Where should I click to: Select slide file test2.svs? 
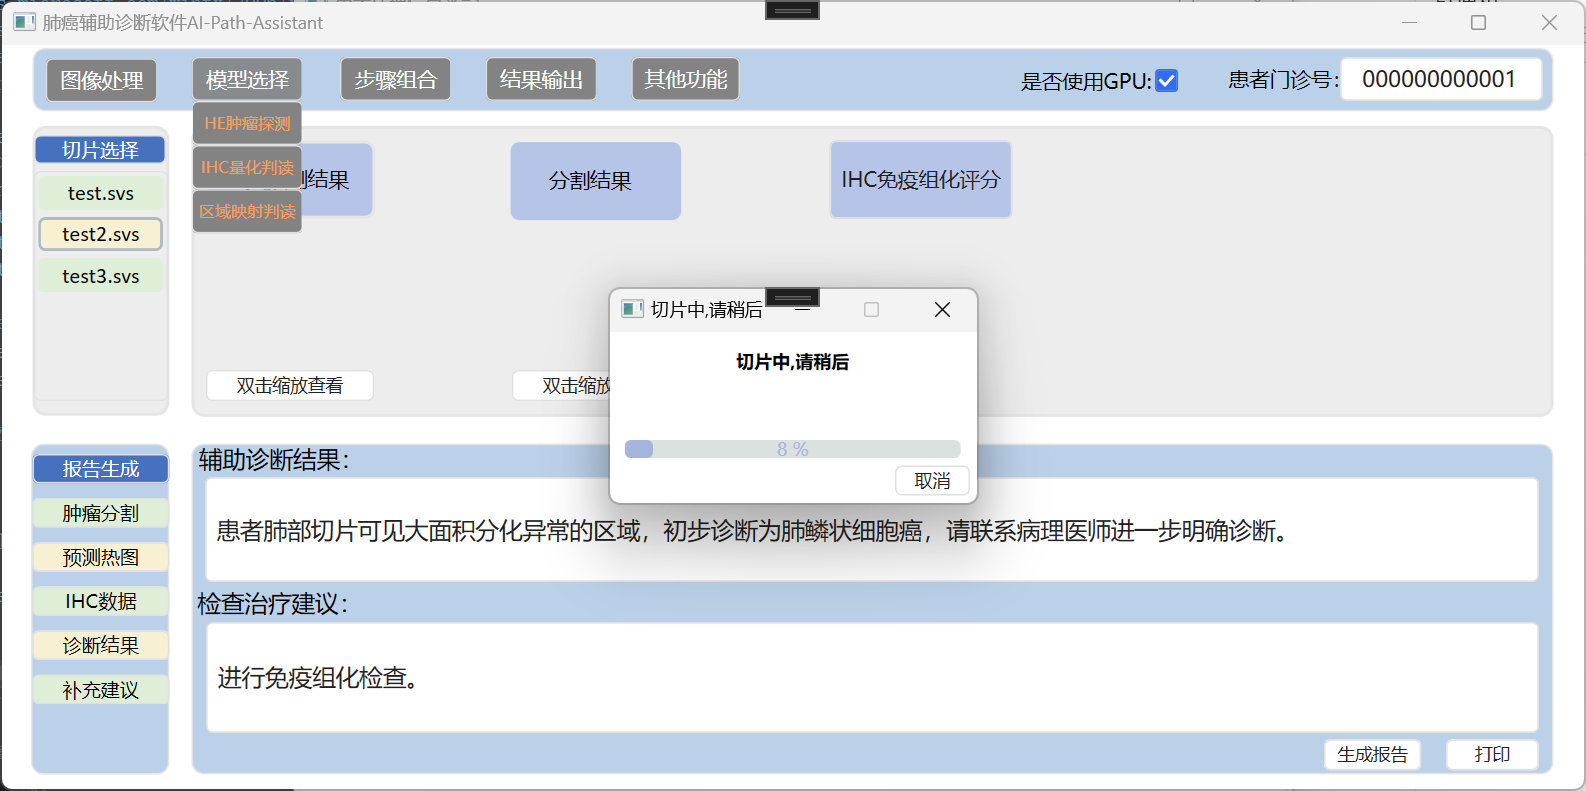click(101, 234)
